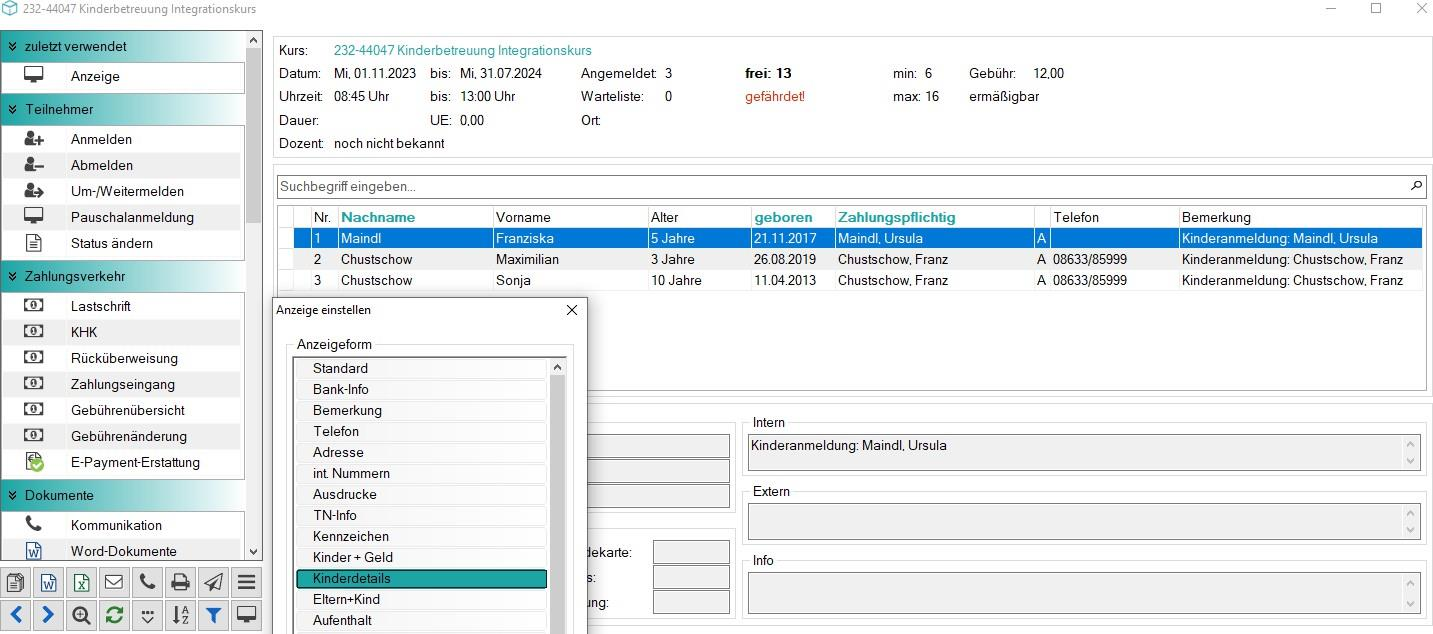
Task: Click the paper plane send icon
Action: (x=213, y=582)
